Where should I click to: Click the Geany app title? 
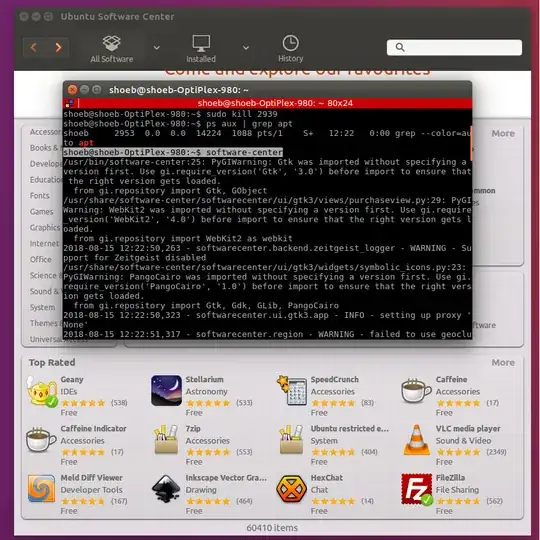[x=72, y=379]
